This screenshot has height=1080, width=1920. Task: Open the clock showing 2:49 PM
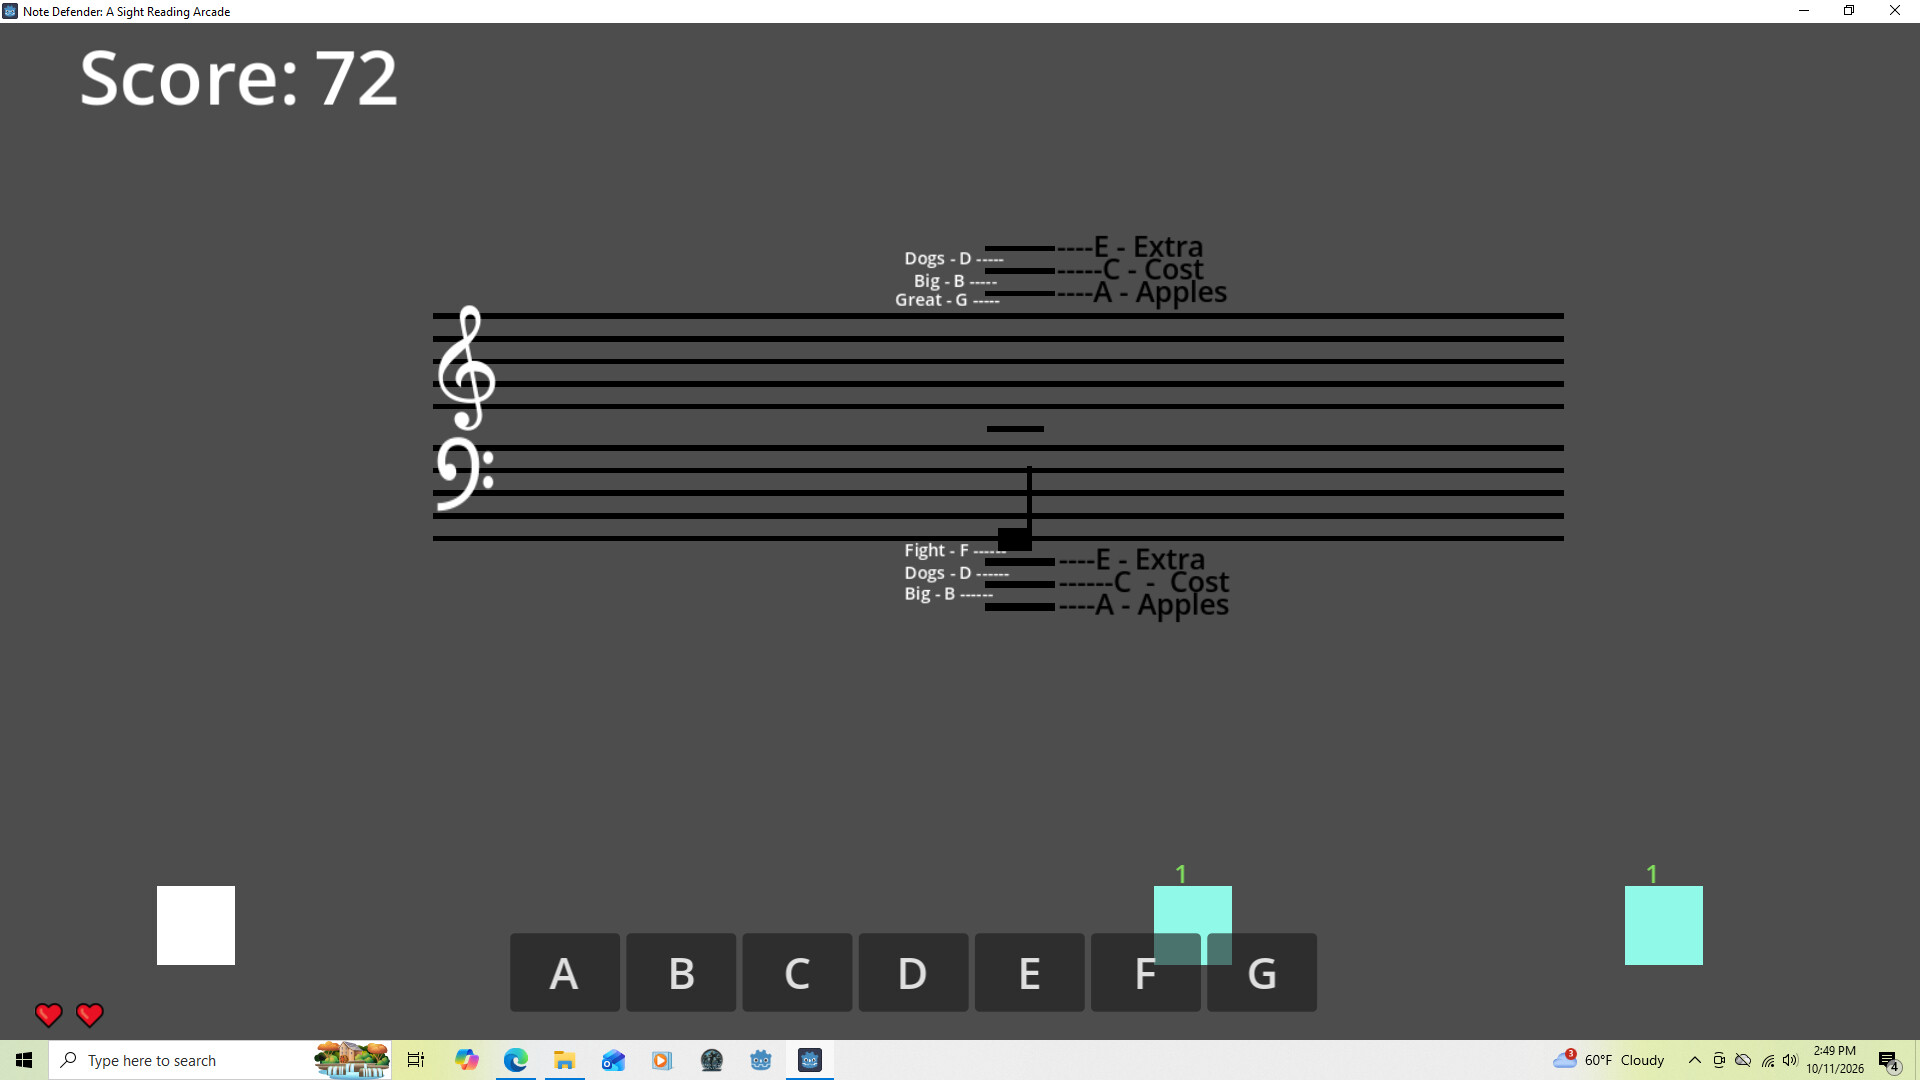tap(1835, 1060)
